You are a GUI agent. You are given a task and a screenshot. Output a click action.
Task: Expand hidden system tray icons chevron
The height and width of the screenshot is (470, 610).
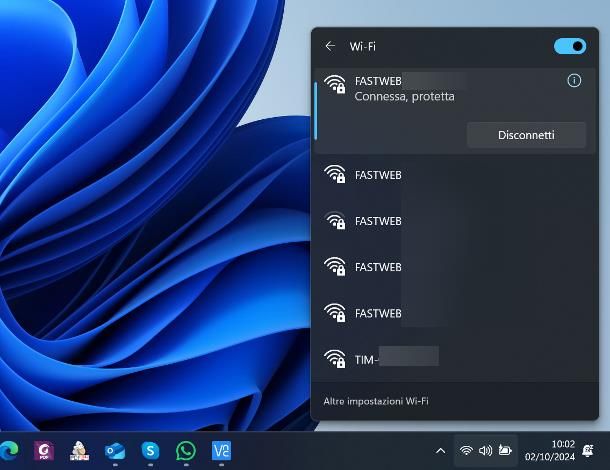click(440, 451)
